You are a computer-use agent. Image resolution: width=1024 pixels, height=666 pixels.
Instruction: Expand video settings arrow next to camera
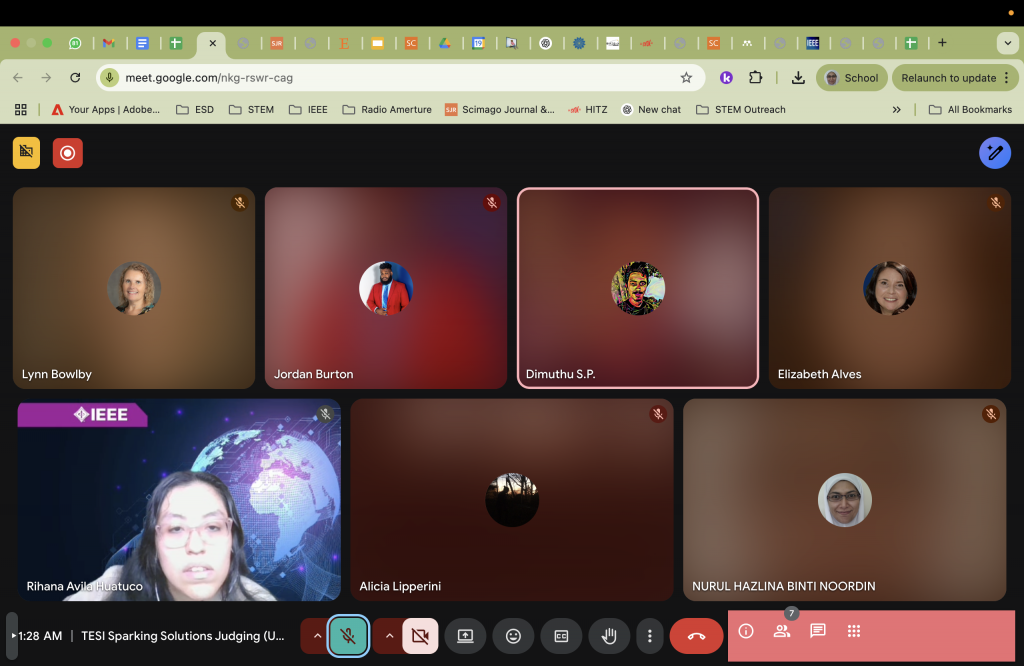coord(389,636)
